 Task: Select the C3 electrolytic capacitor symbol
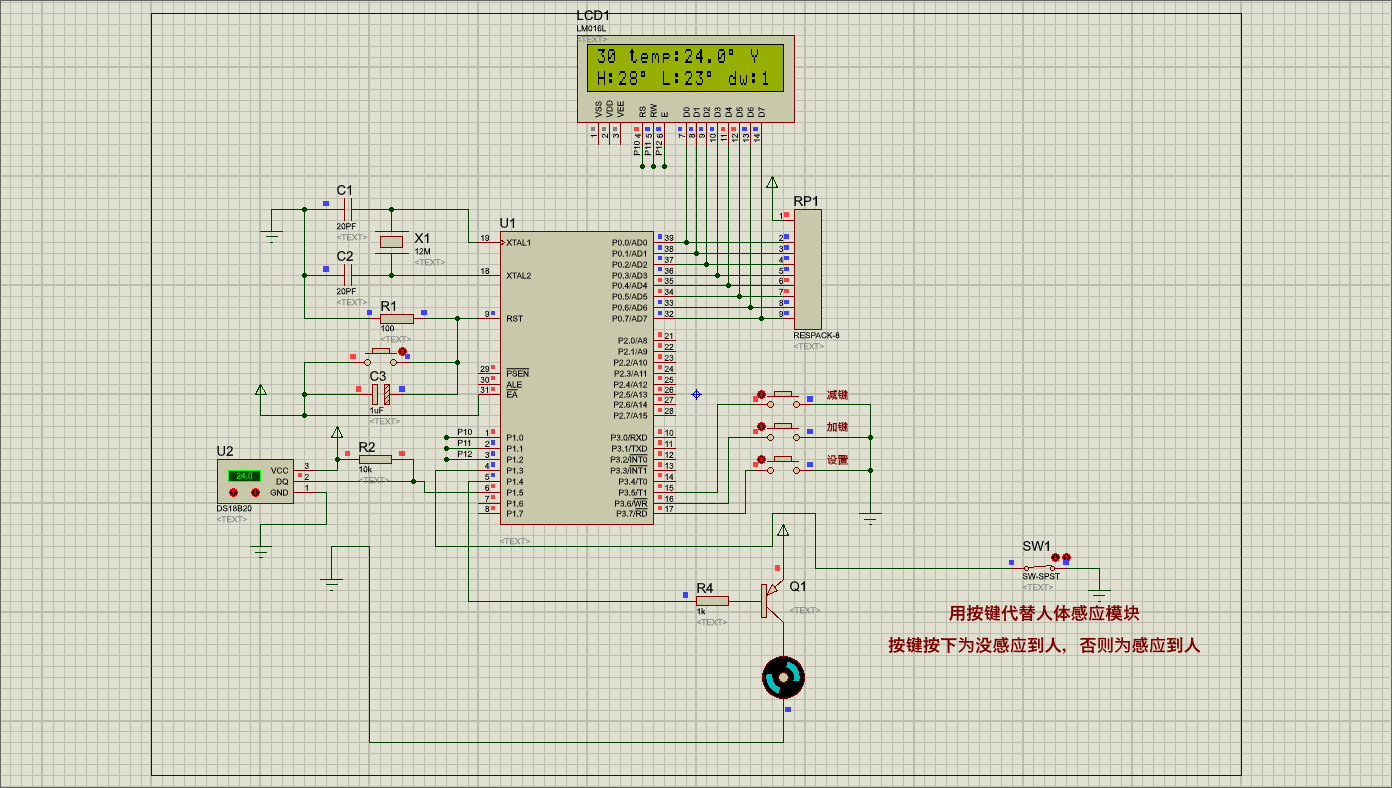pyautogui.click(x=379, y=394)
